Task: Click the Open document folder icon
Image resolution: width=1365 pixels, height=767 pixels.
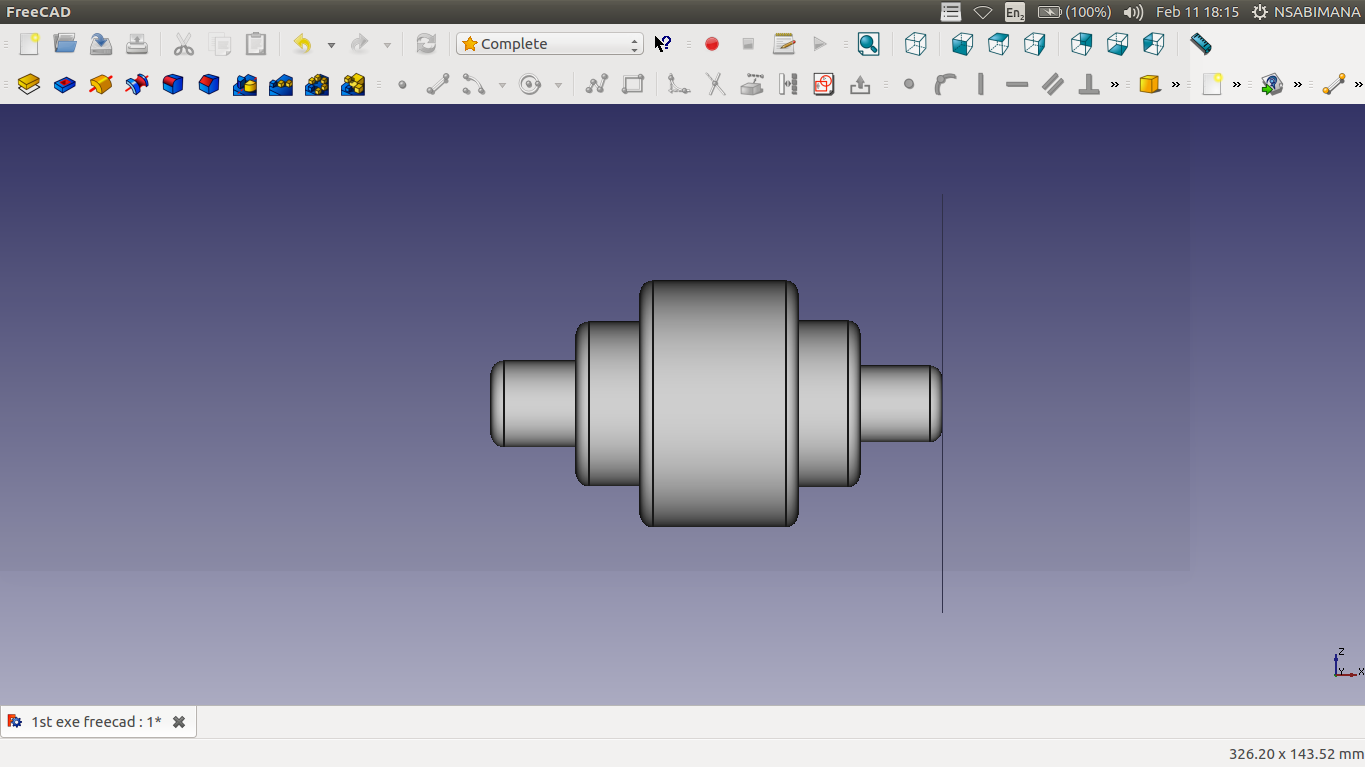Action: click(65, 44)
